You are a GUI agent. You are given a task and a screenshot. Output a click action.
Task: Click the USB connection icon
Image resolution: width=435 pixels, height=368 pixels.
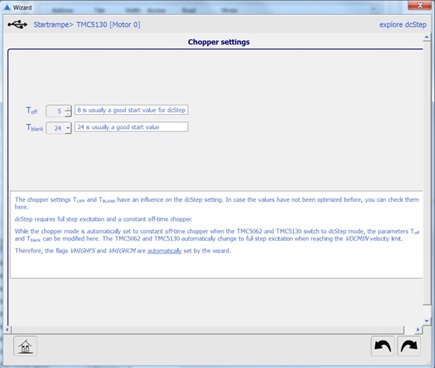[17, 24]
